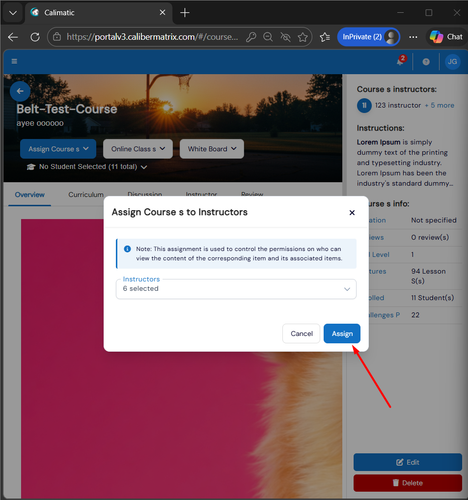468x500 pixels.
Task: Click the browser address bar URL
Action: (152, 37)
